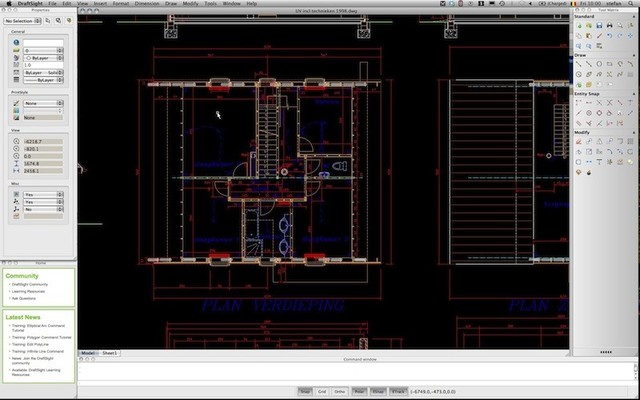Open the layer dropdown showing 0
Screen dimensions: 640x400
pyautogui.click(x=43, y=51)
